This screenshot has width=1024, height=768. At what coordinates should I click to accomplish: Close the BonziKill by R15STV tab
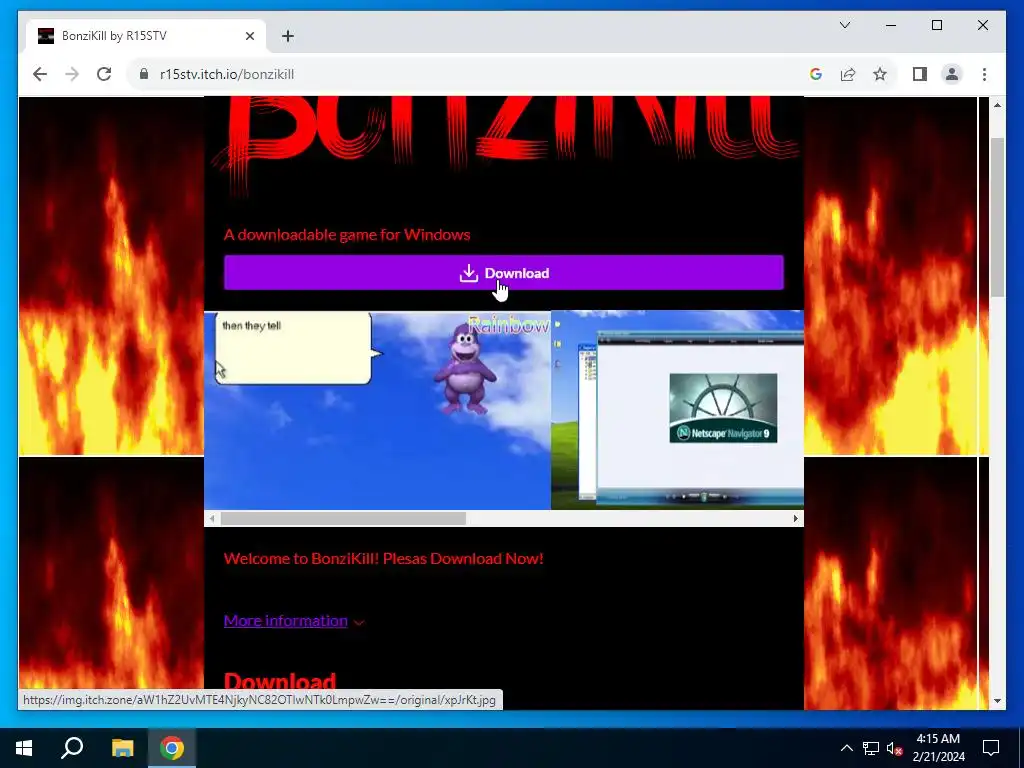click(249, 36)
